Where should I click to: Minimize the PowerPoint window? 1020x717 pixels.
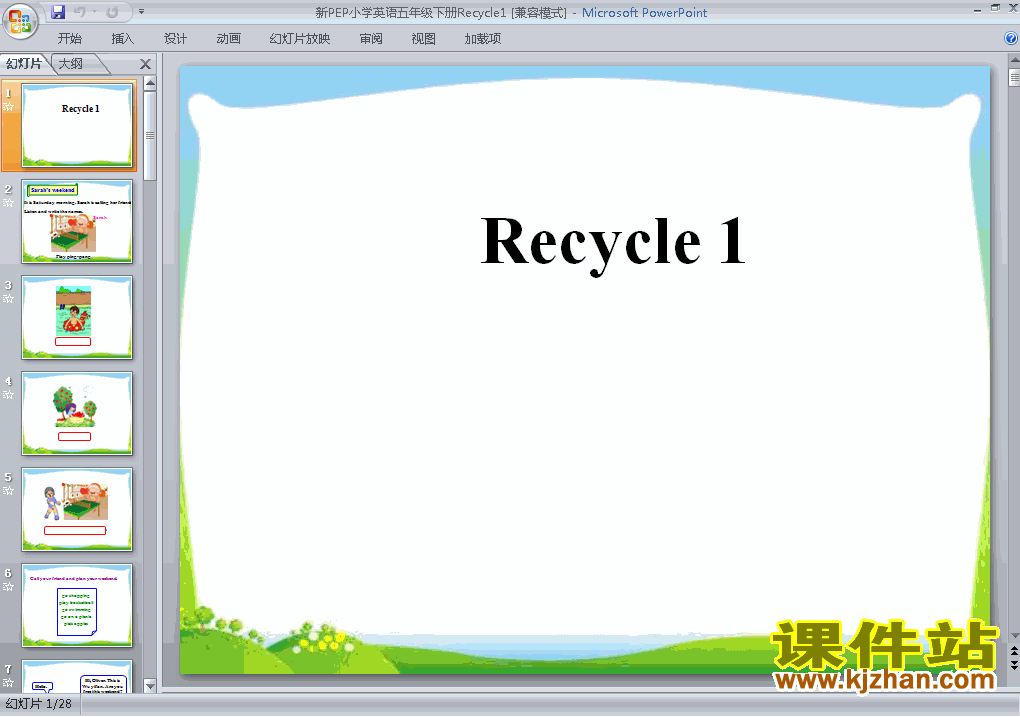pyautogui.click(x=978, y=10)
